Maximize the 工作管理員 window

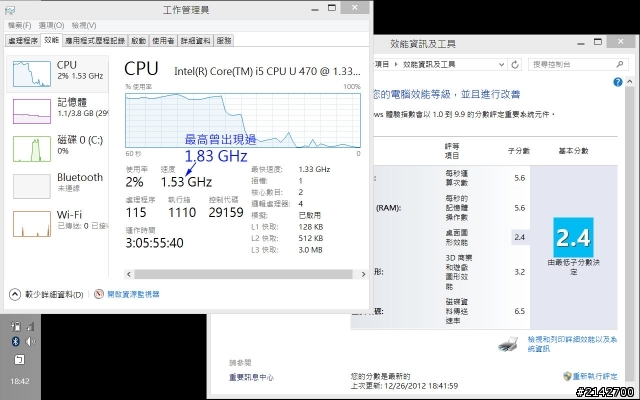pyautogui.click(x=332, y=8)
